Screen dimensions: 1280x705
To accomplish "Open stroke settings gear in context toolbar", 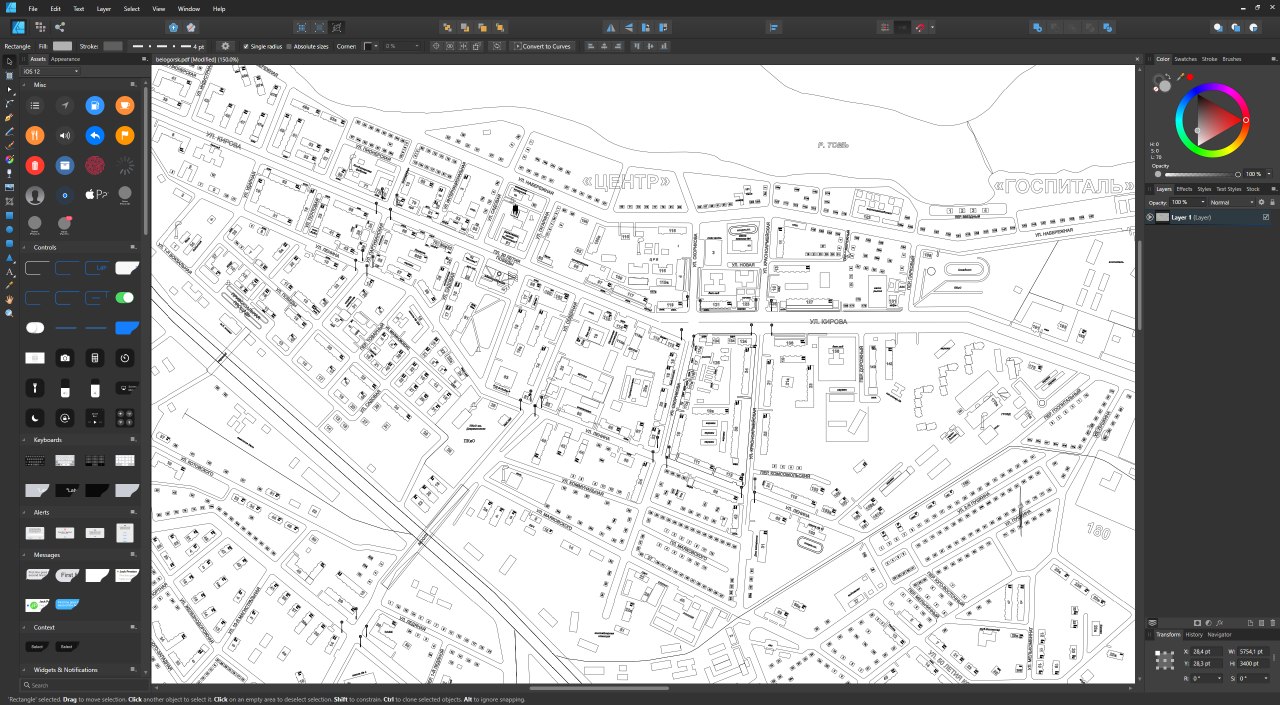I will tap(225, 46).
